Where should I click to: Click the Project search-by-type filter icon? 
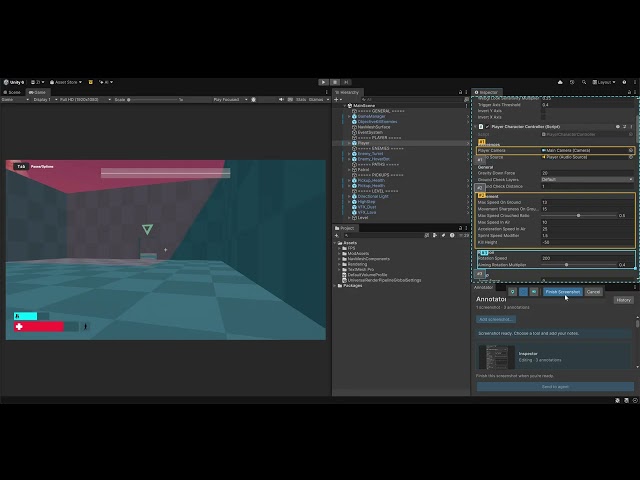pyautogui.click(x=435, y=236)
